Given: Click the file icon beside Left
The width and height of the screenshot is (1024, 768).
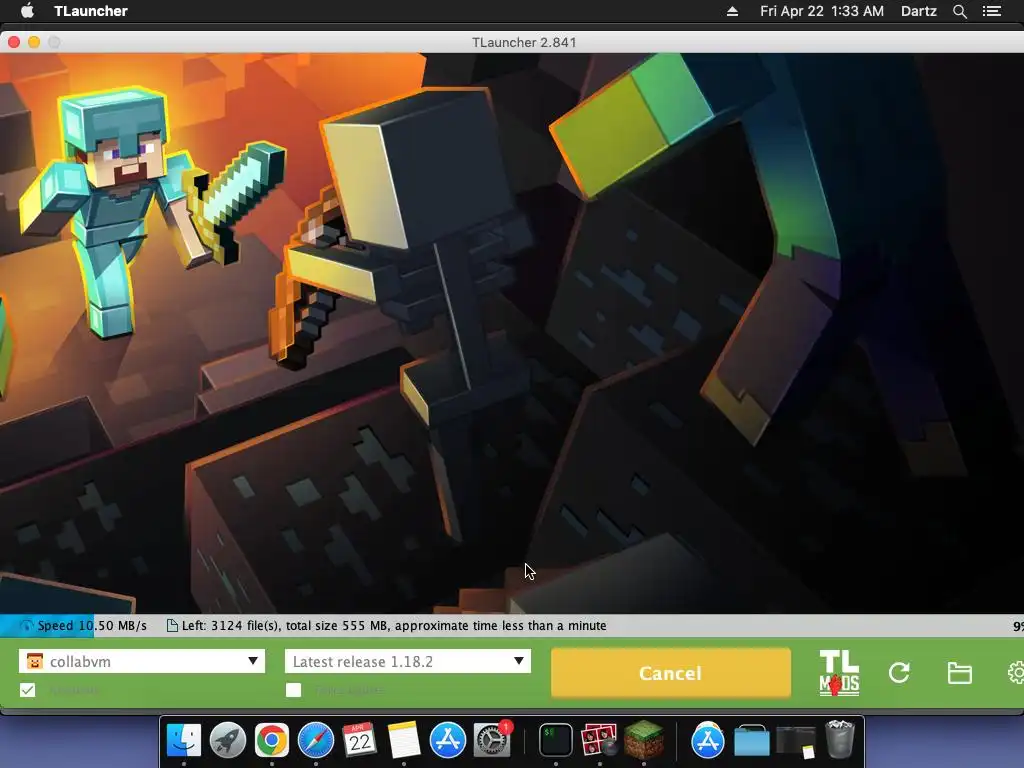Looking at the screenshot, I should 172,626.
